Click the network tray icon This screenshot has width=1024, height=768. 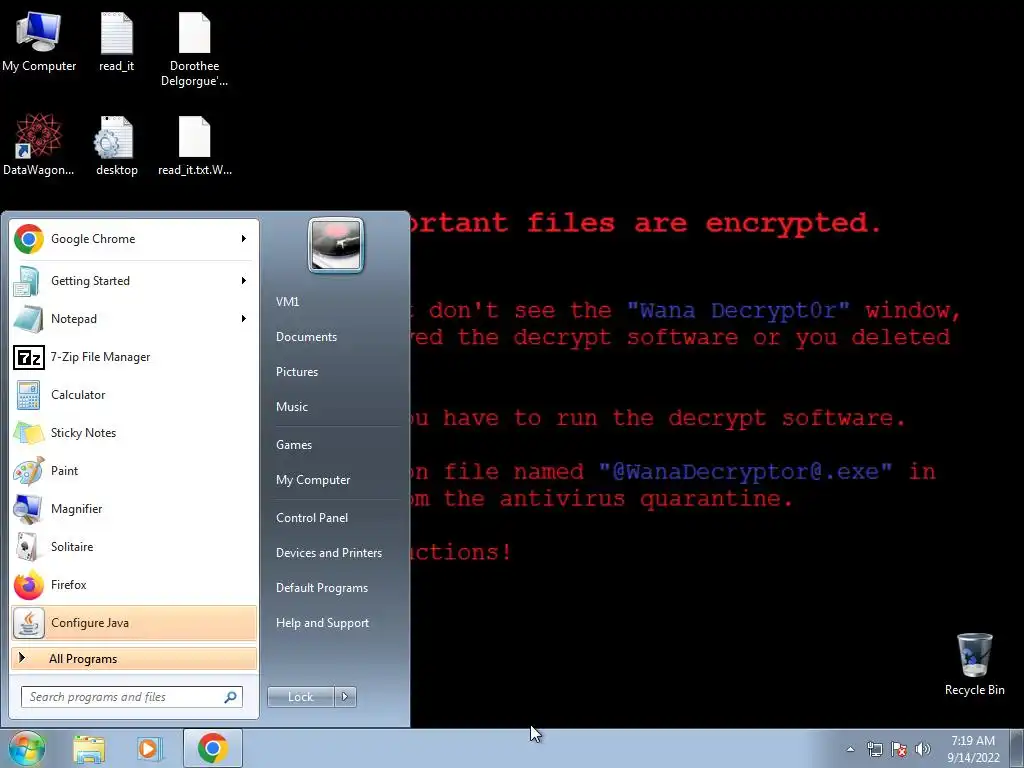click(x=874, y=749)
